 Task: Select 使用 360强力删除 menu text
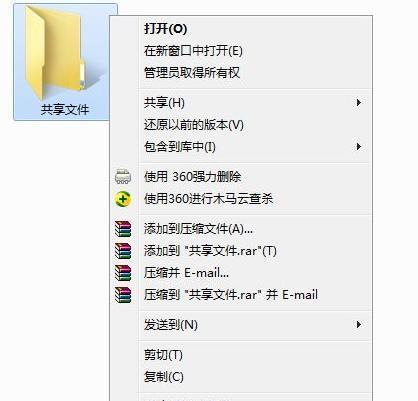coord(192,177)
